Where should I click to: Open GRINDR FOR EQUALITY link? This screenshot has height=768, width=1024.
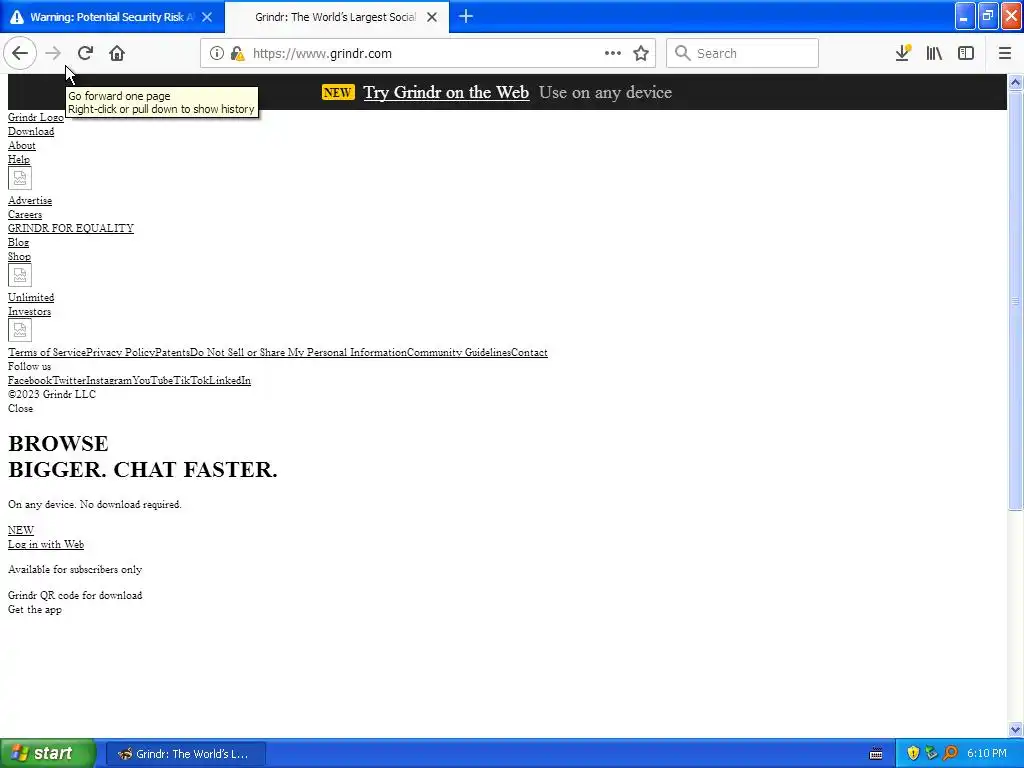71,228
